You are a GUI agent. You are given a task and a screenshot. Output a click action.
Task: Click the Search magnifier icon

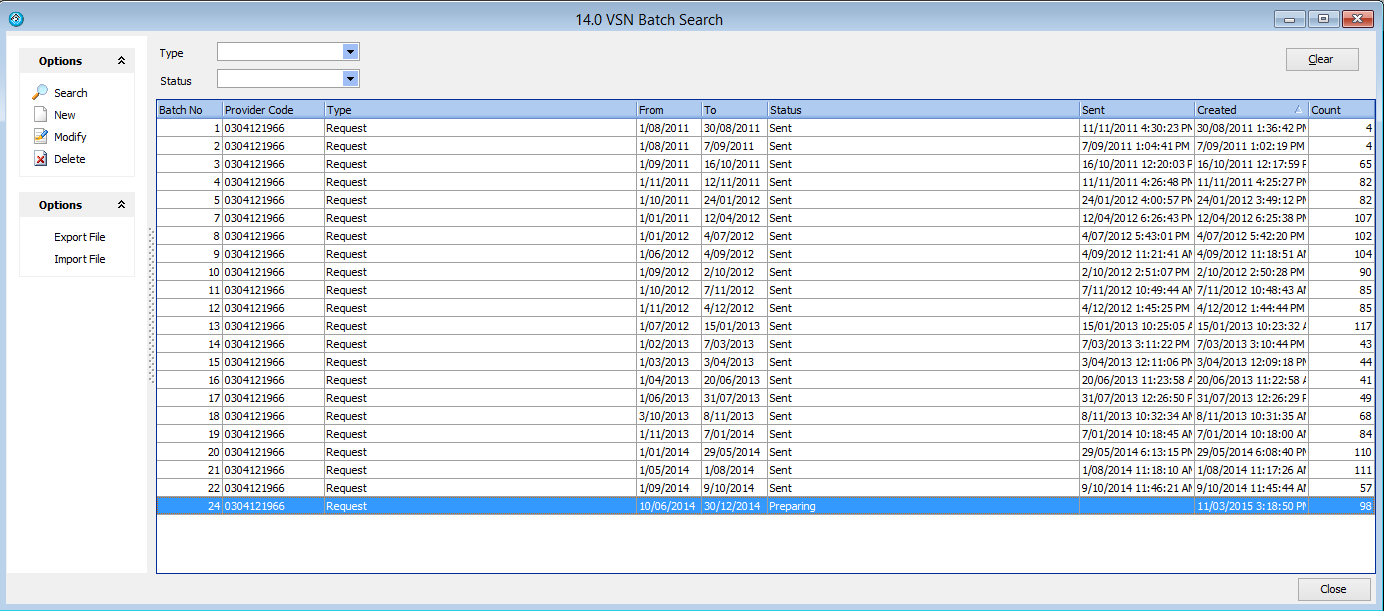tap(41, 92)
